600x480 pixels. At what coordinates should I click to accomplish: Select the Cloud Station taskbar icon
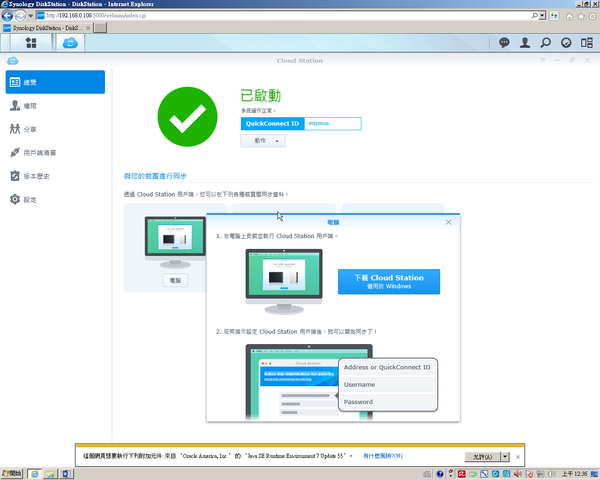[70, 42]
